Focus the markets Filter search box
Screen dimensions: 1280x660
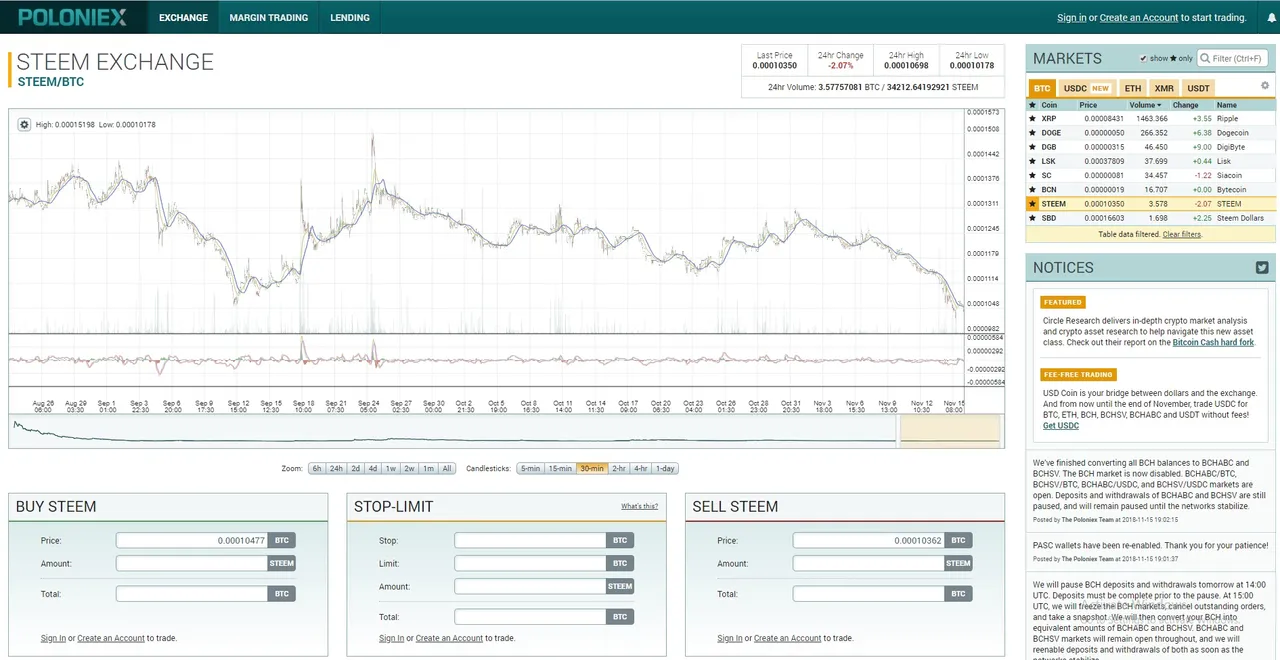click(1235, 59)
